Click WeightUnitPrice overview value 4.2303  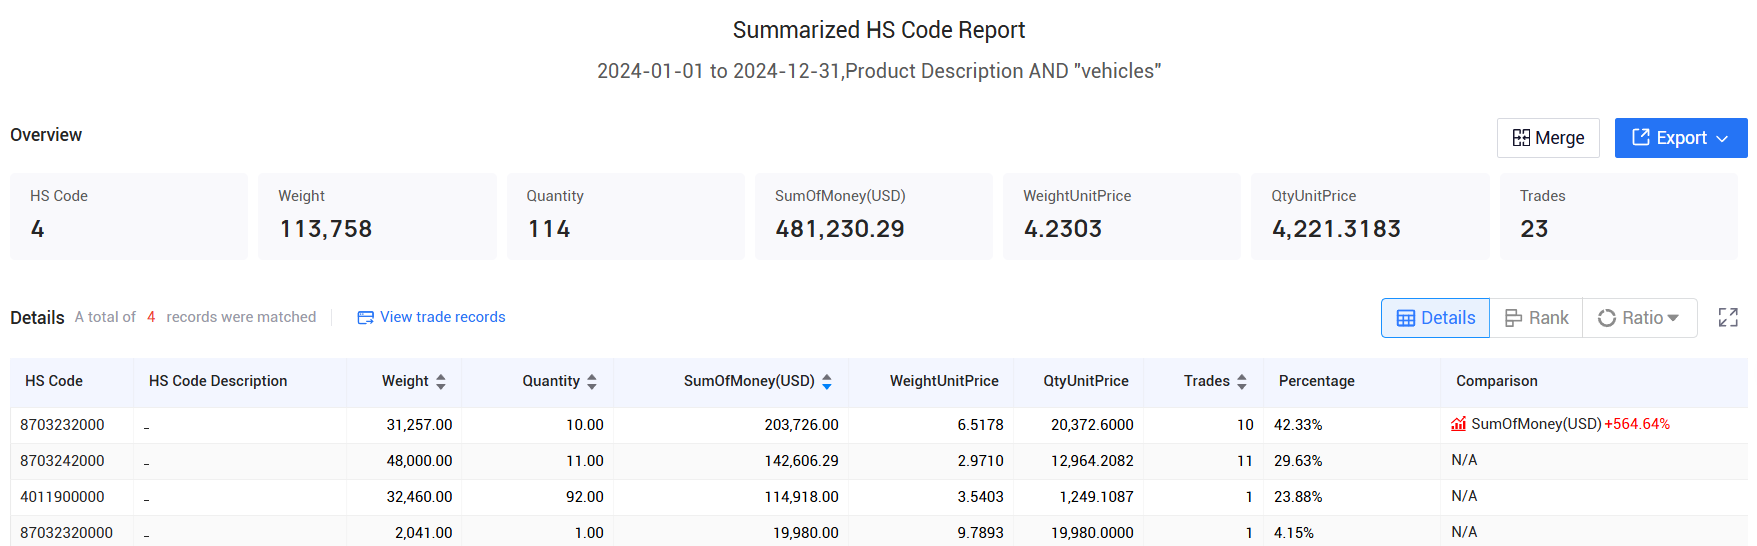click(1062, 229)
